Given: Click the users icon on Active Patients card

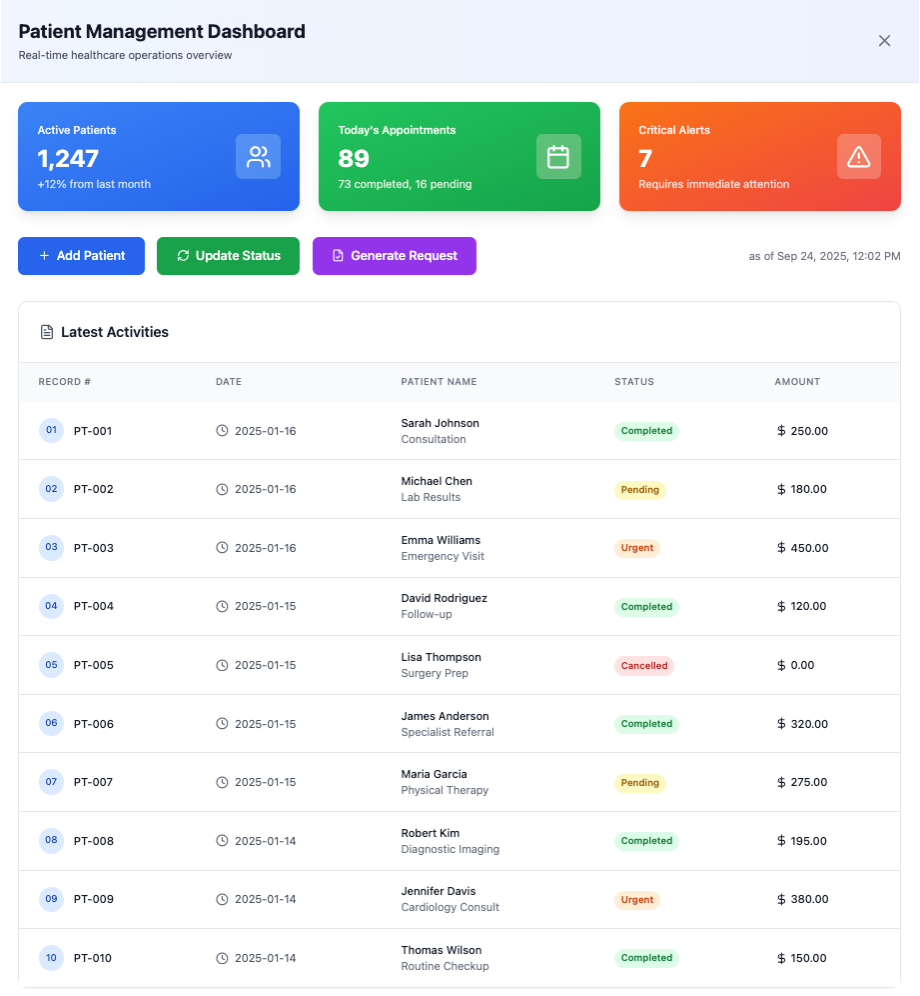Looking at the screenshot, I should [258, 157].
